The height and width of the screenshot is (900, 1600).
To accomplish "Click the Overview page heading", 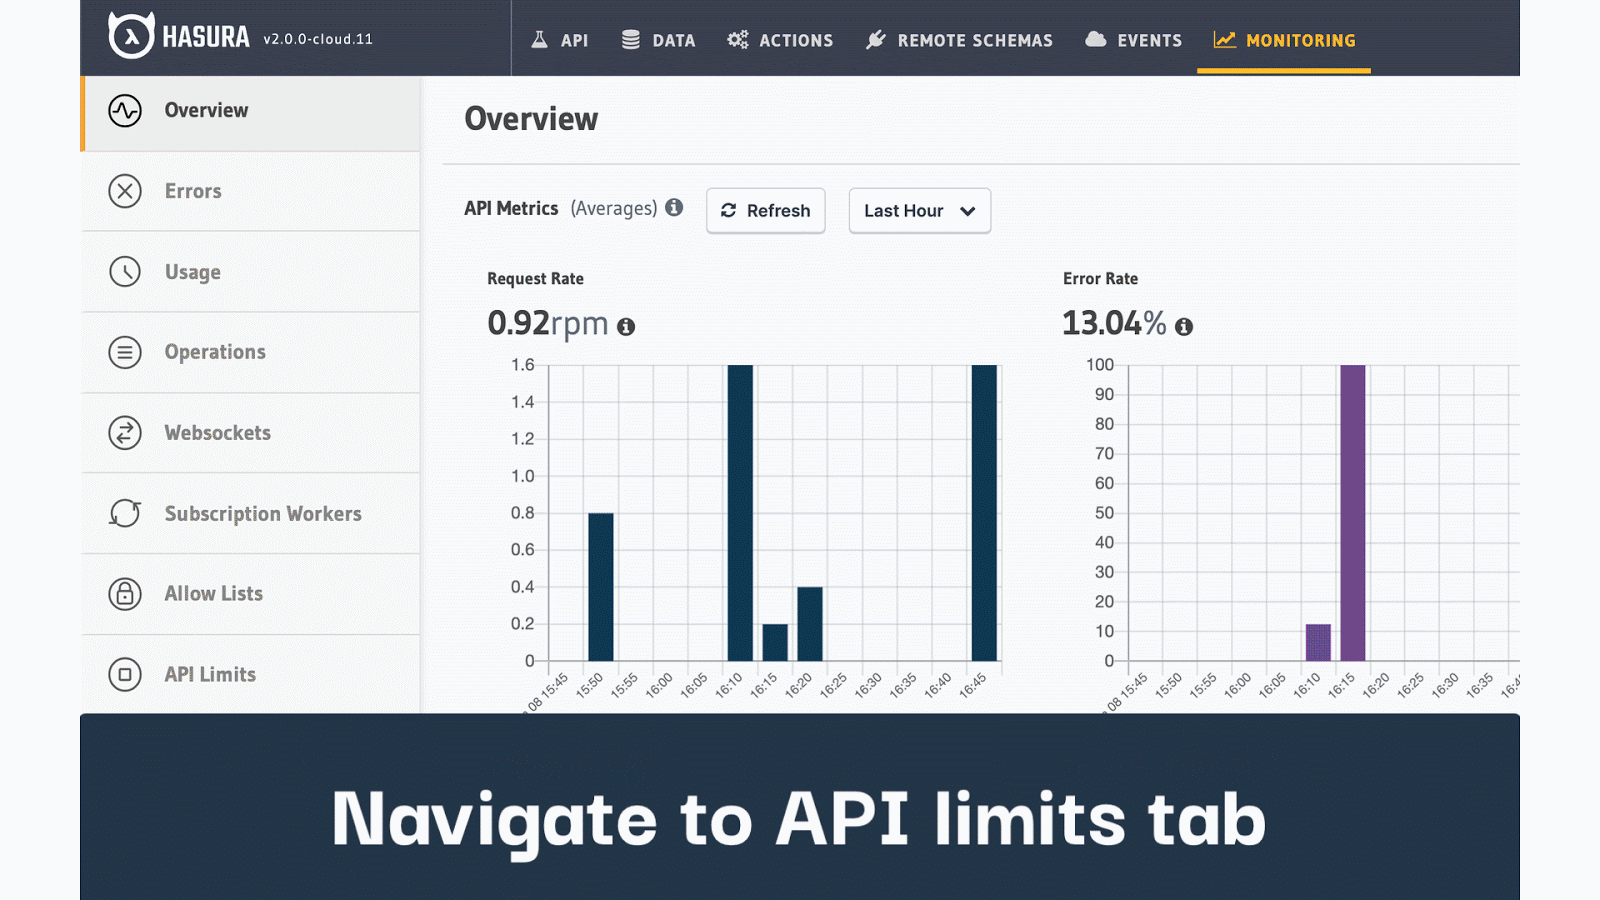I will coord(531,119).
